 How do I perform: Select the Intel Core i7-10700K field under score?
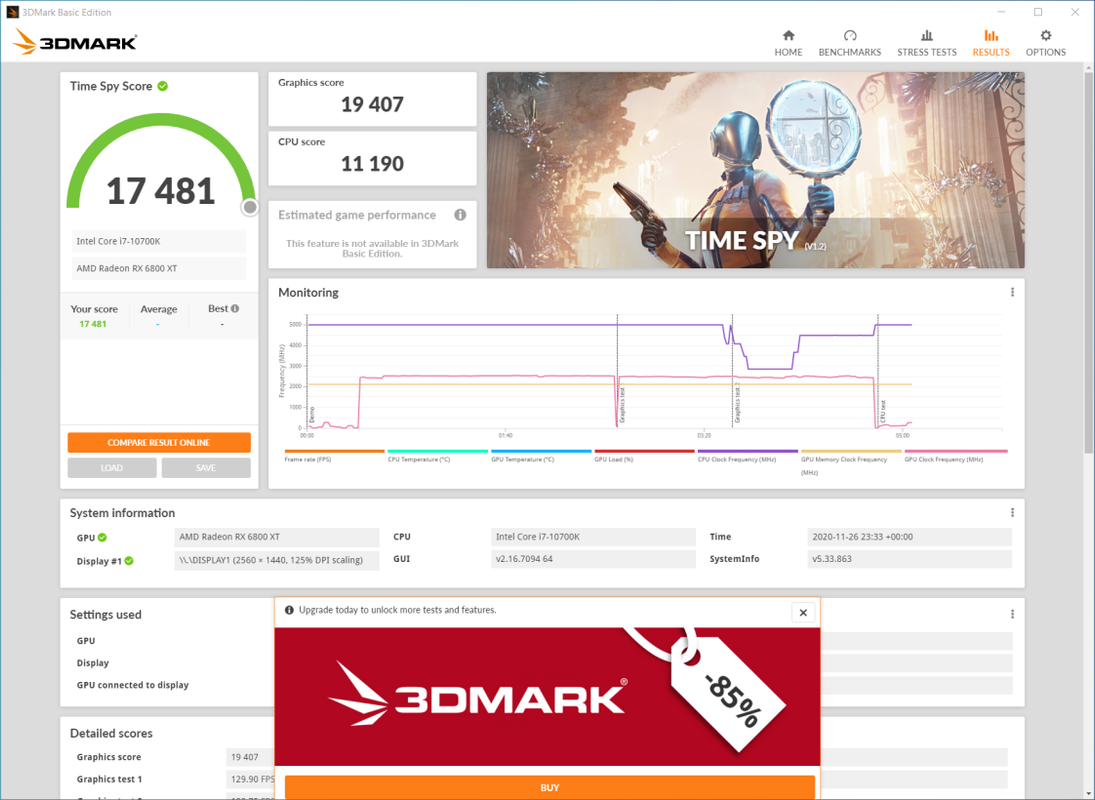159,242
